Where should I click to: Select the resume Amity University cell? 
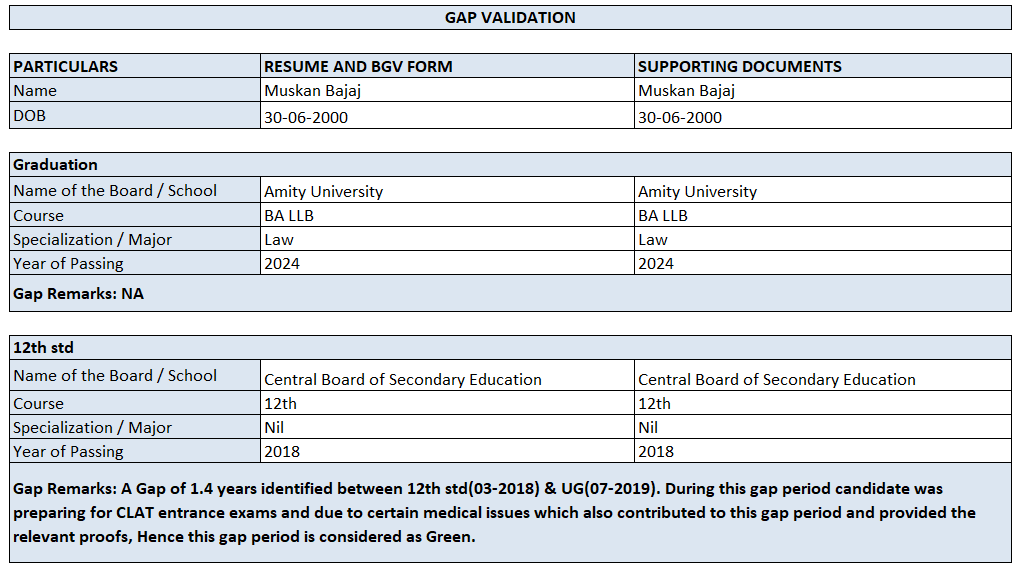tap(447, 190)
